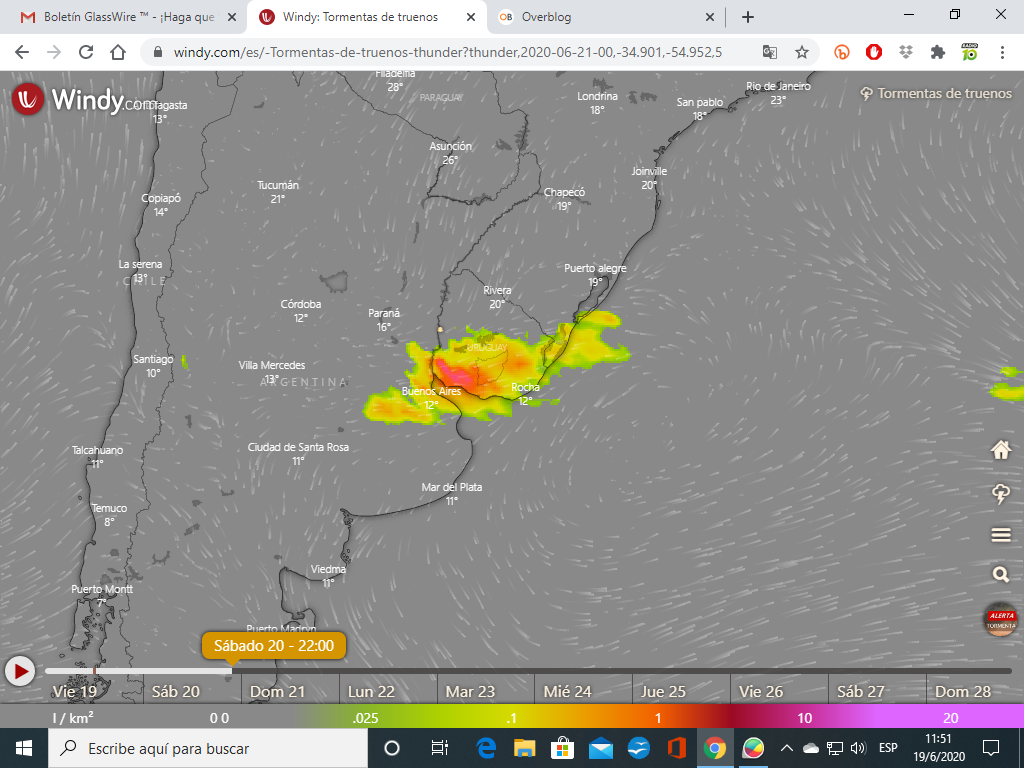Select Río de Janeiro city label
The height and width of the screenshot is (768, 1024).
click(x=778, y=93)
